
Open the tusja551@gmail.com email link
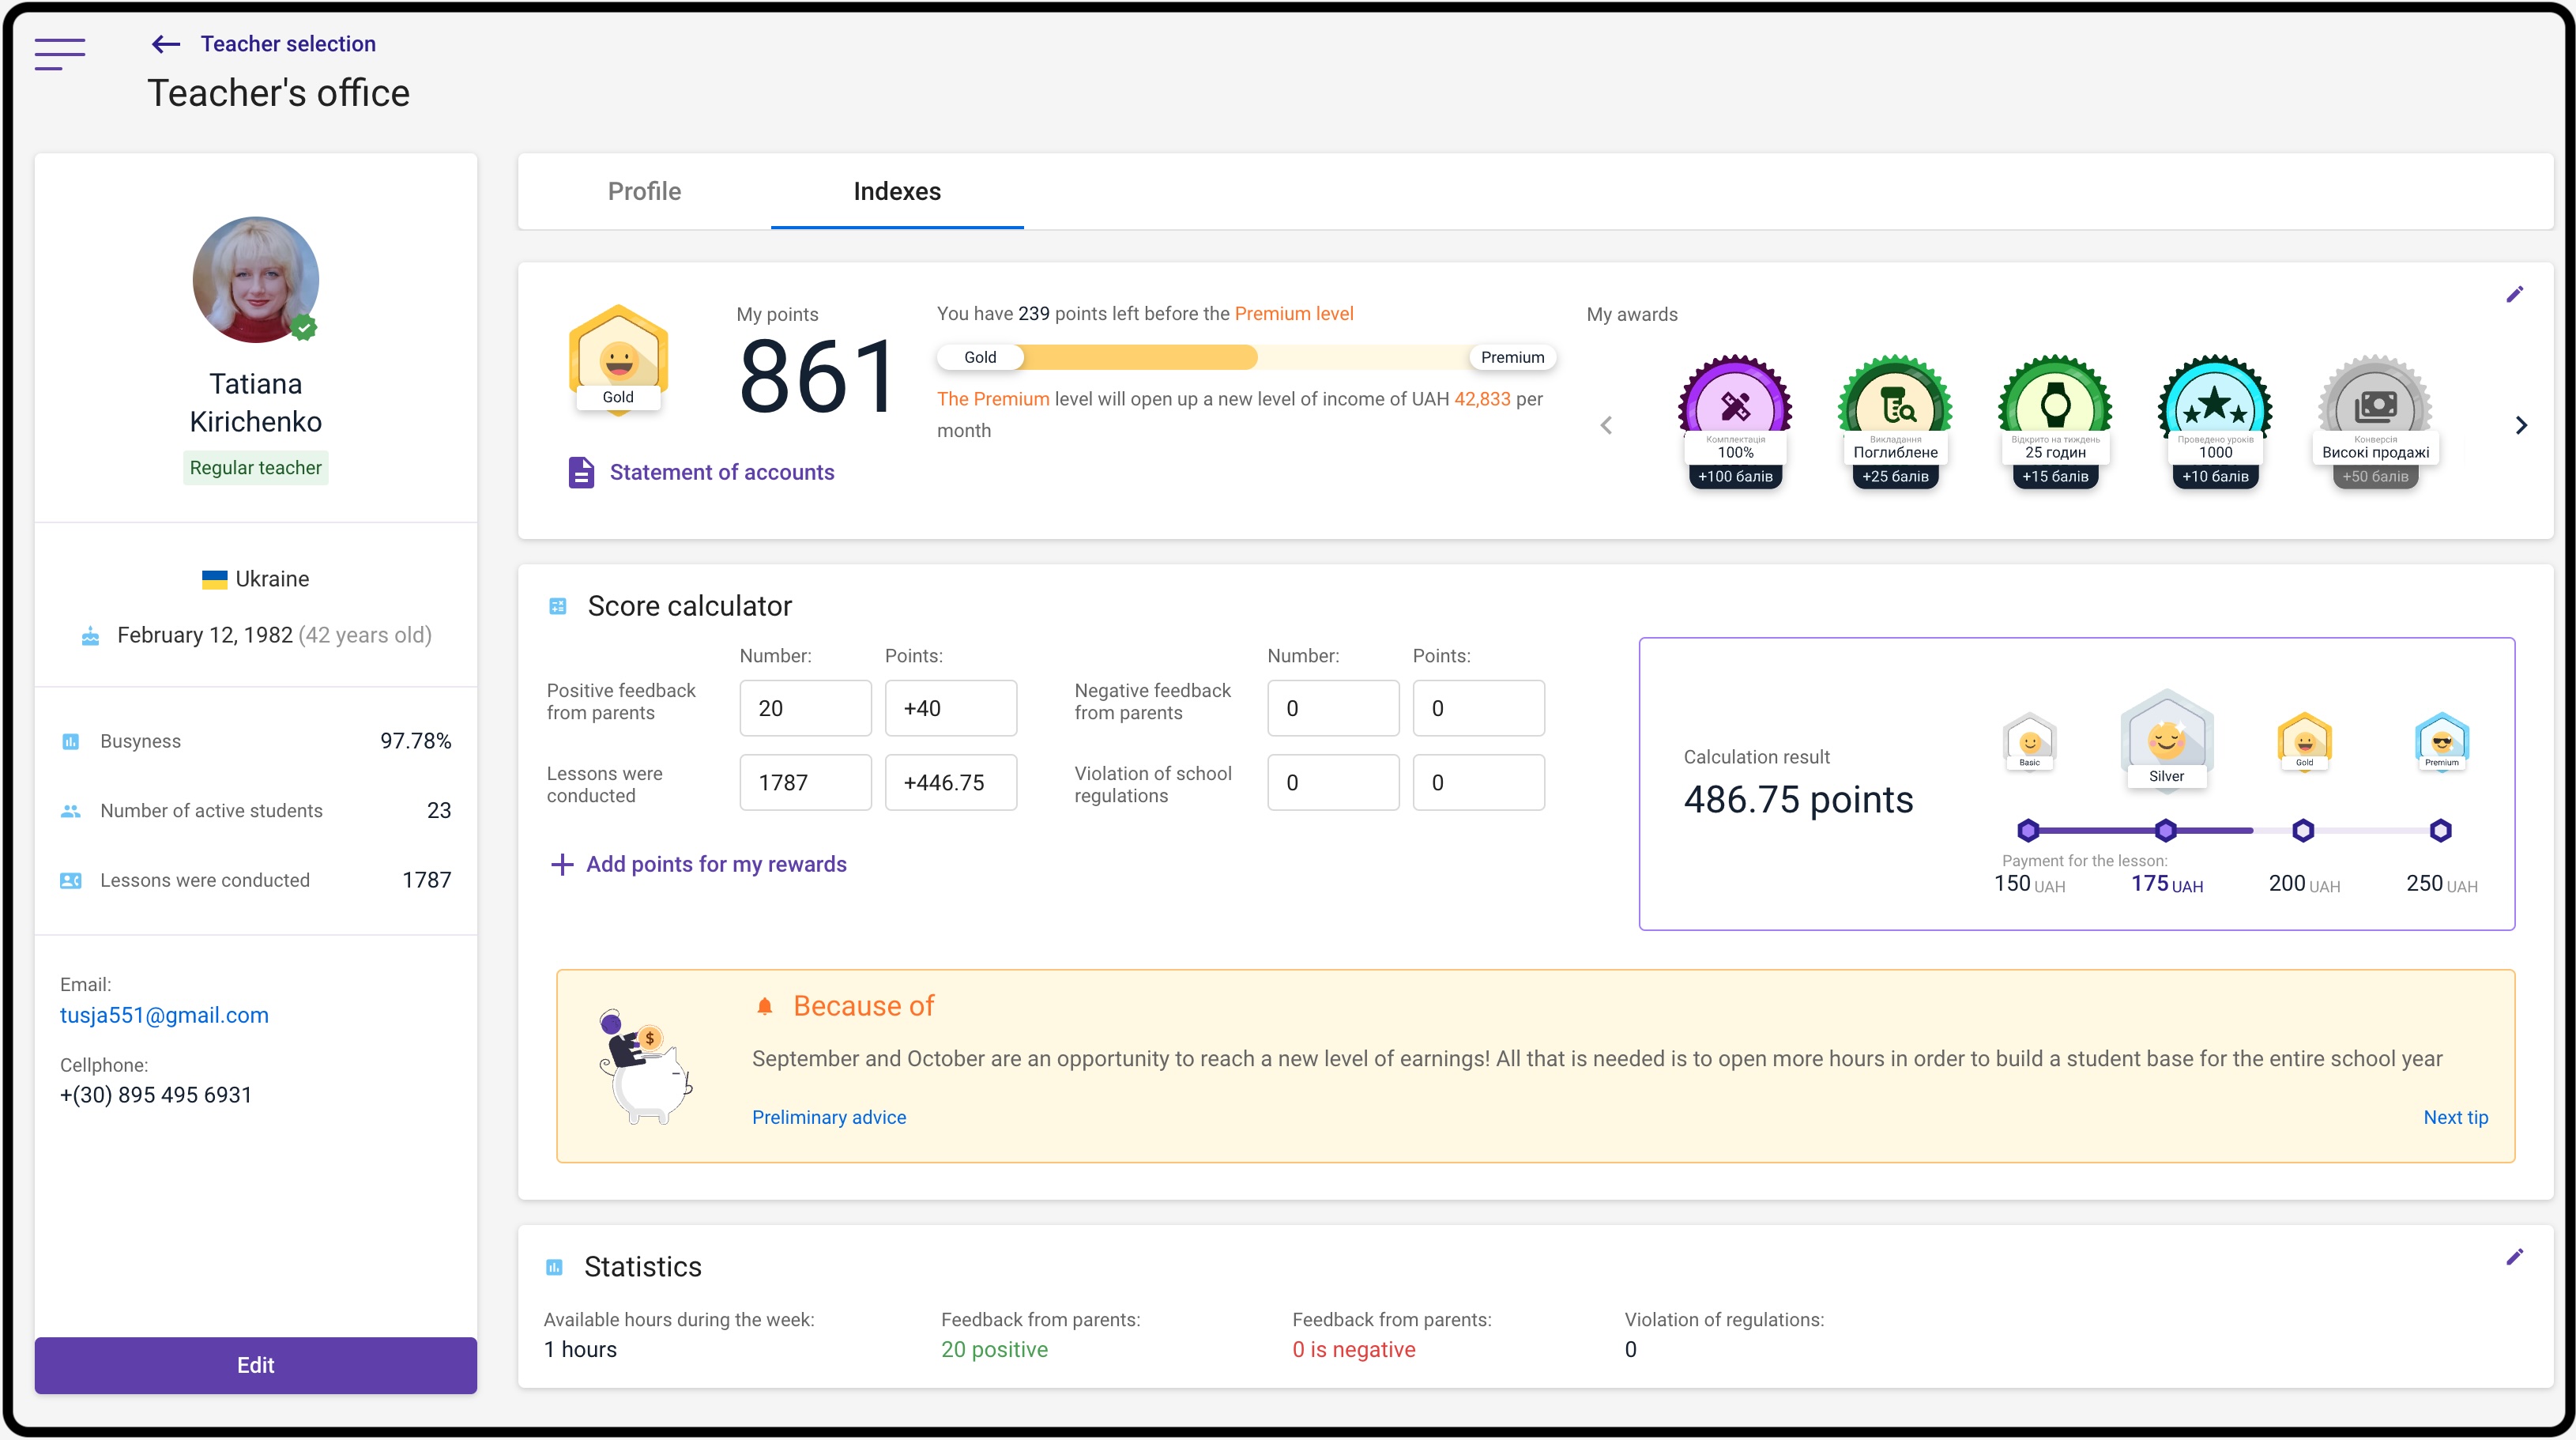click(164, 1015)
